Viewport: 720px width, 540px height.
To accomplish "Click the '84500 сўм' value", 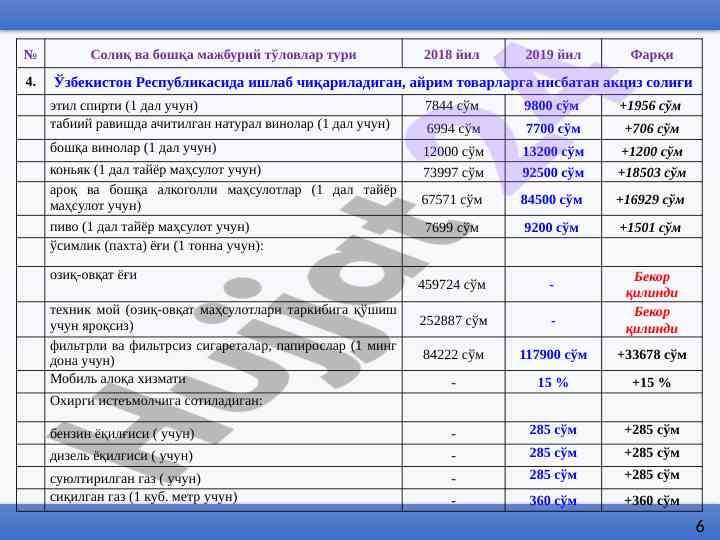I will (551, 200).
